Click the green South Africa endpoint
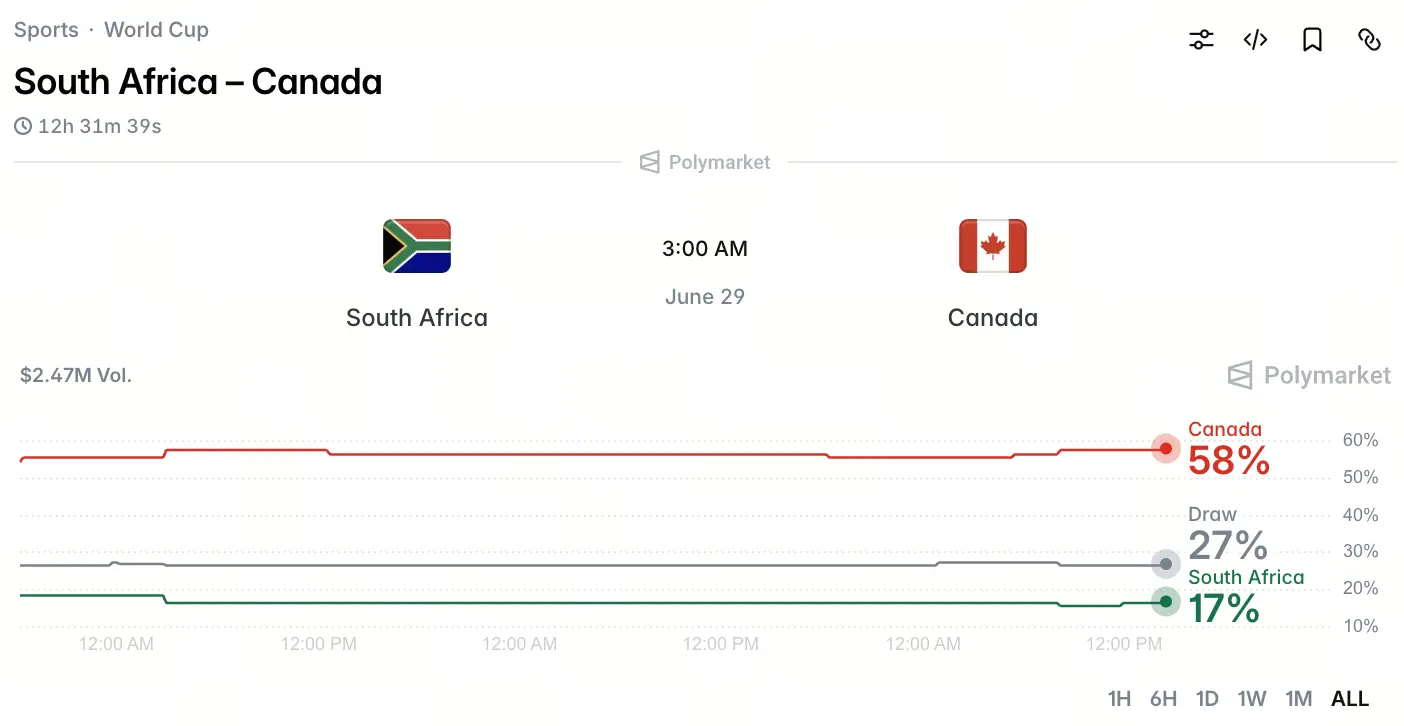 coord(1166,602)
